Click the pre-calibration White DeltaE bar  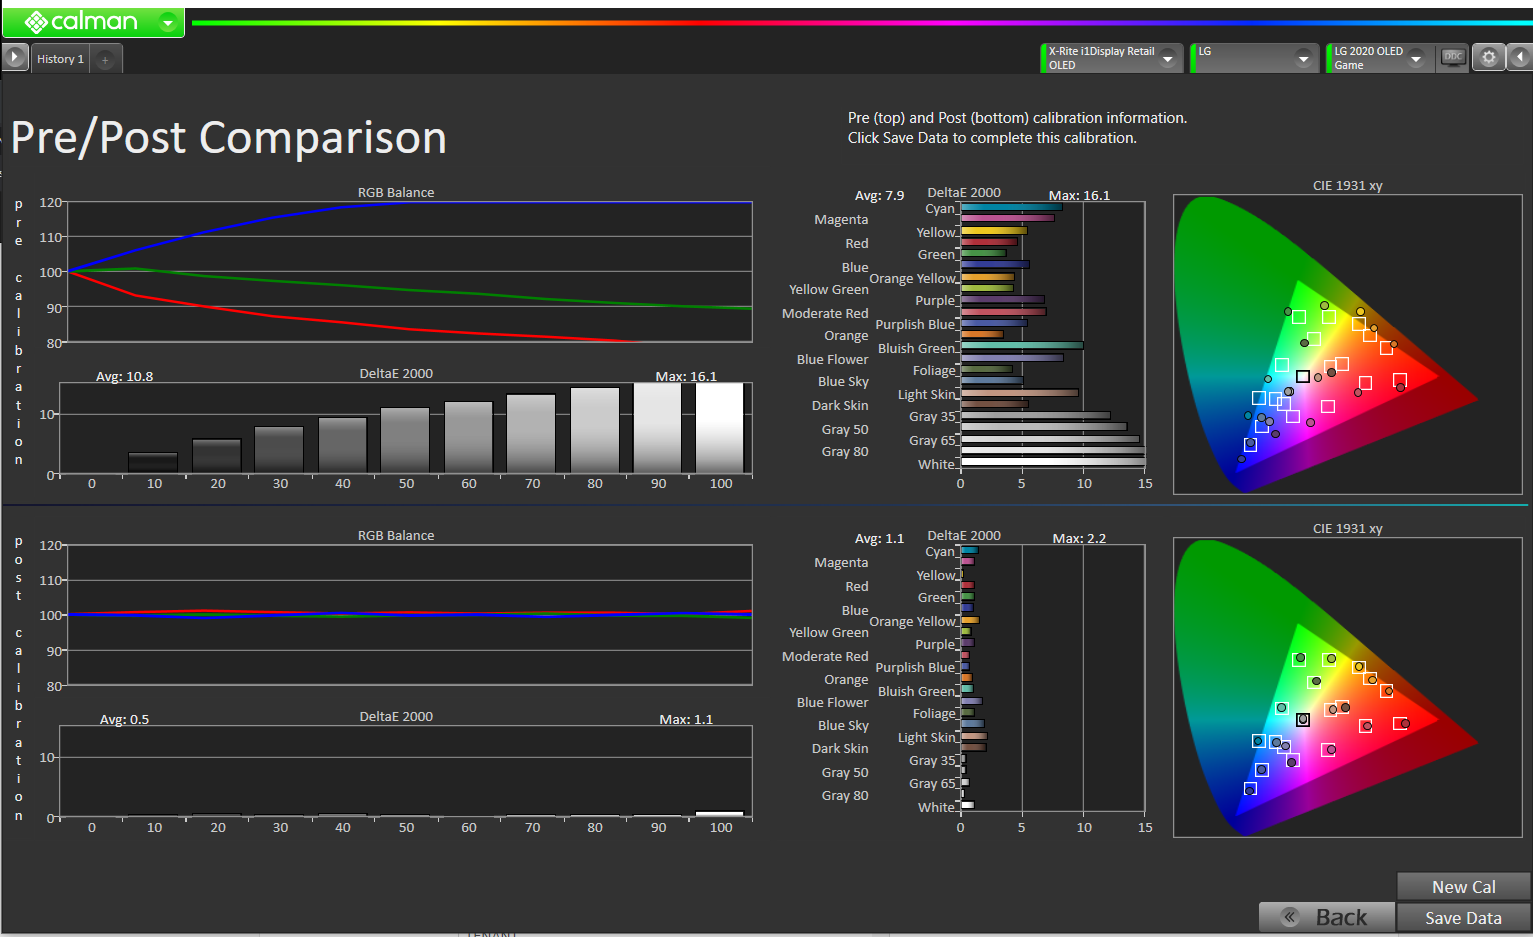tap(1052, 462)
